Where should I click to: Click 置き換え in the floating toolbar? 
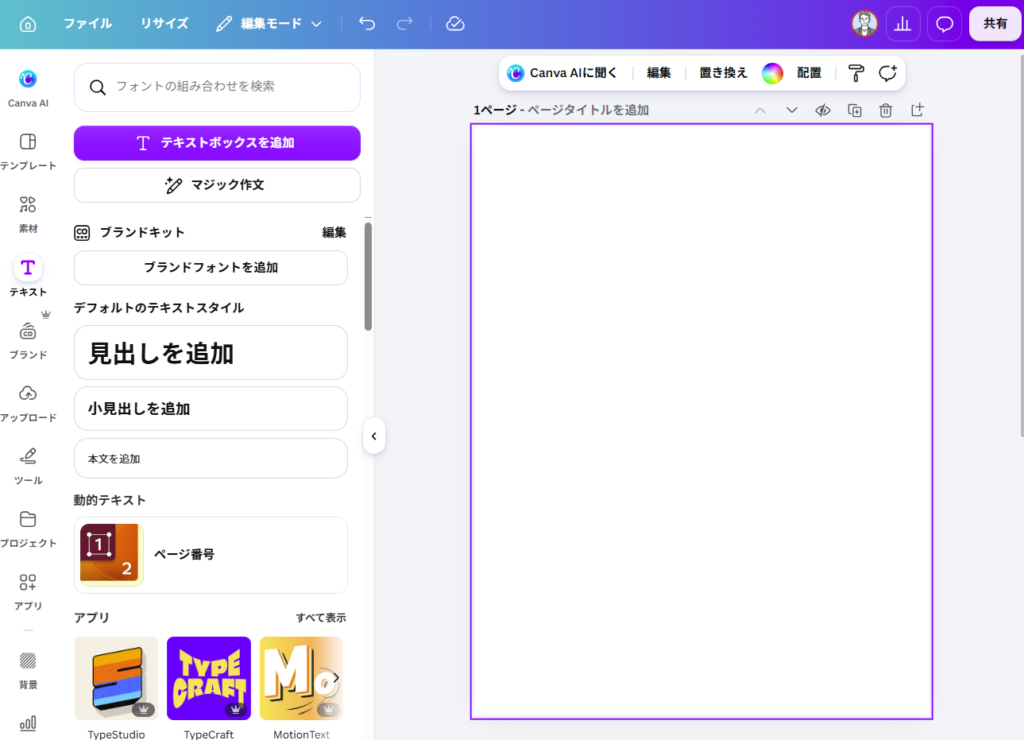point(723,72)
